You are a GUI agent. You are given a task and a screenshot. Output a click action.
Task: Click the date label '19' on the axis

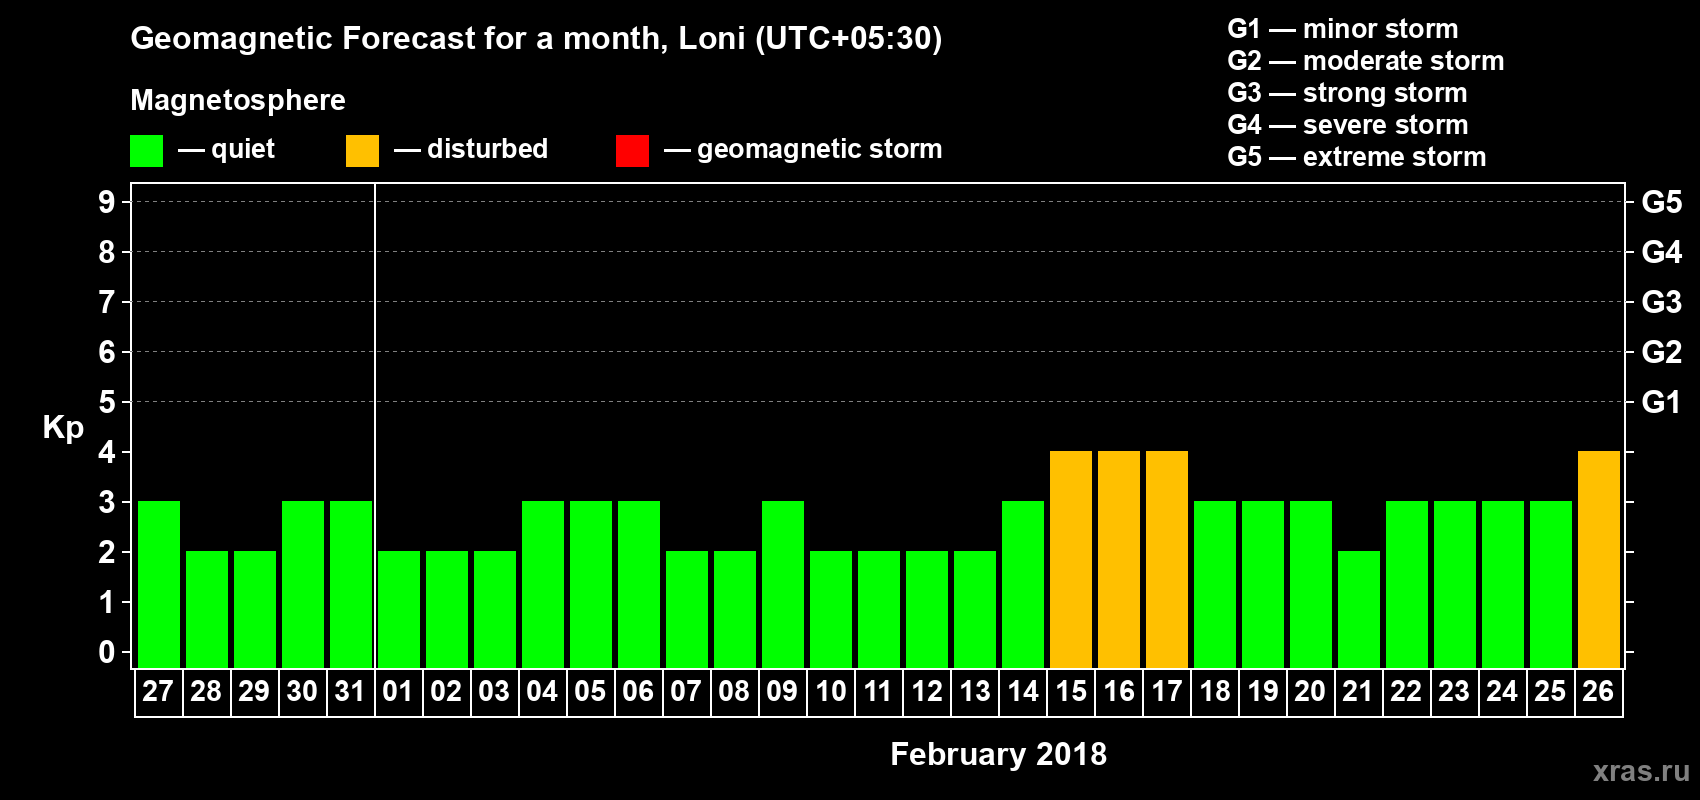click(x=1262, y=692)
